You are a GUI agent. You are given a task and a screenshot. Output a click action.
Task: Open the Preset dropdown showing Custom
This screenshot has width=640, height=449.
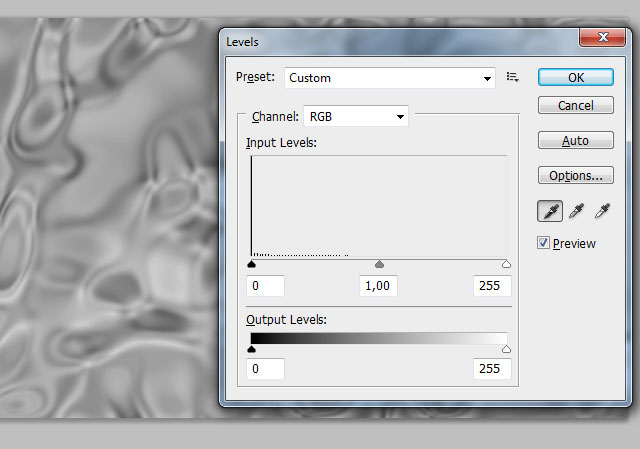390,78
